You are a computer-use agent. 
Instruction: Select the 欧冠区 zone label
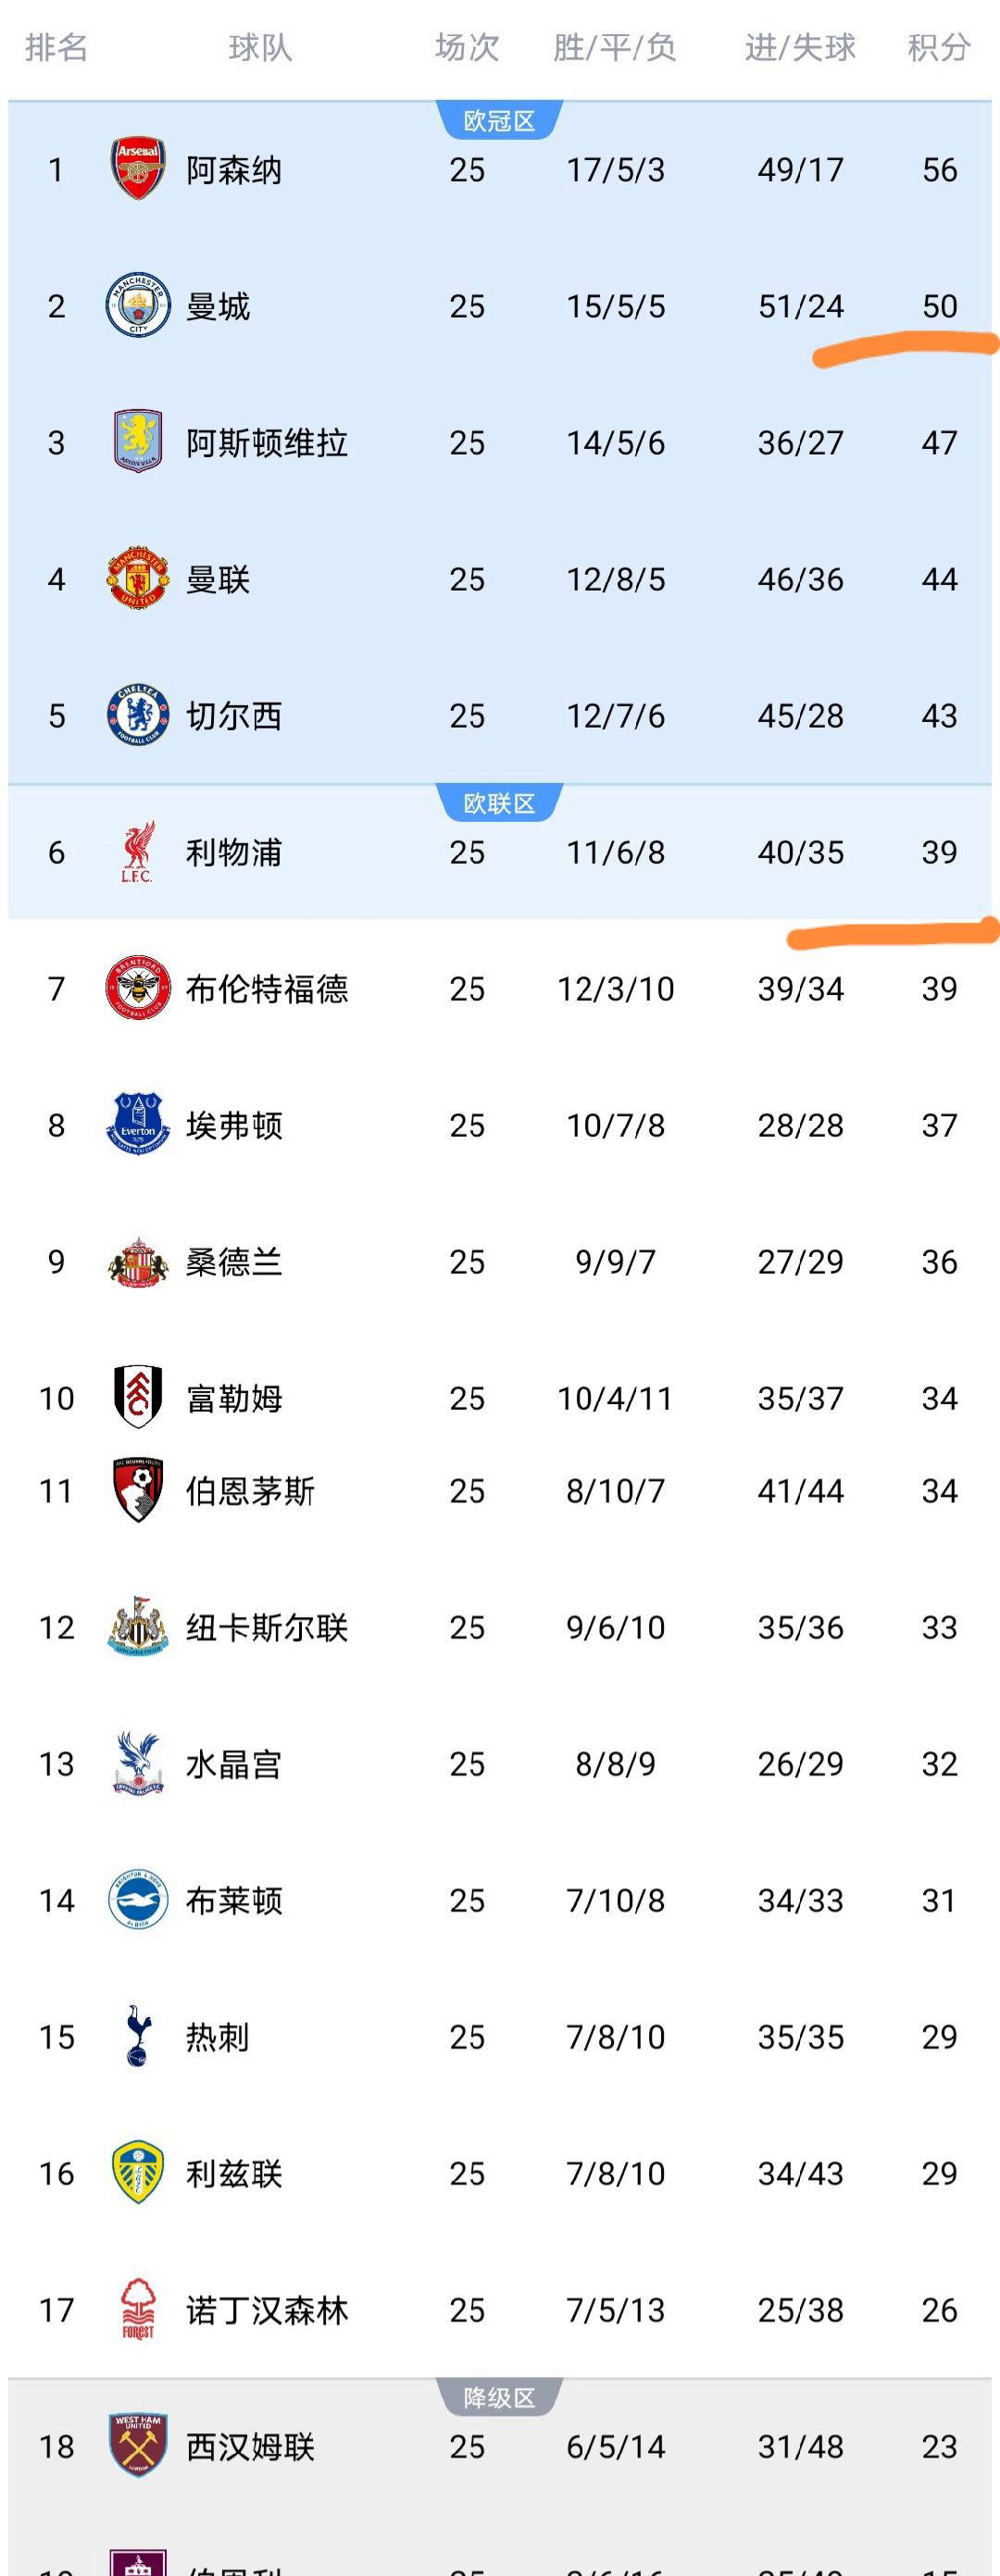[x=499, y=121]
